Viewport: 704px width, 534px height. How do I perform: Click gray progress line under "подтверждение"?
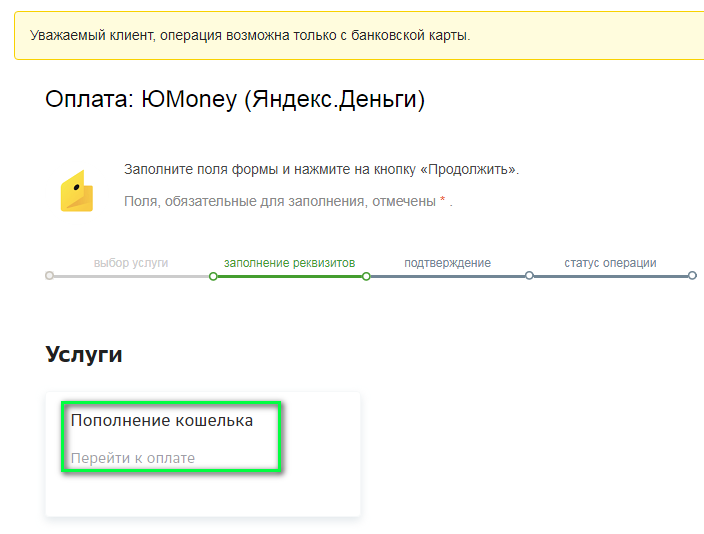(x=447, y=275)
